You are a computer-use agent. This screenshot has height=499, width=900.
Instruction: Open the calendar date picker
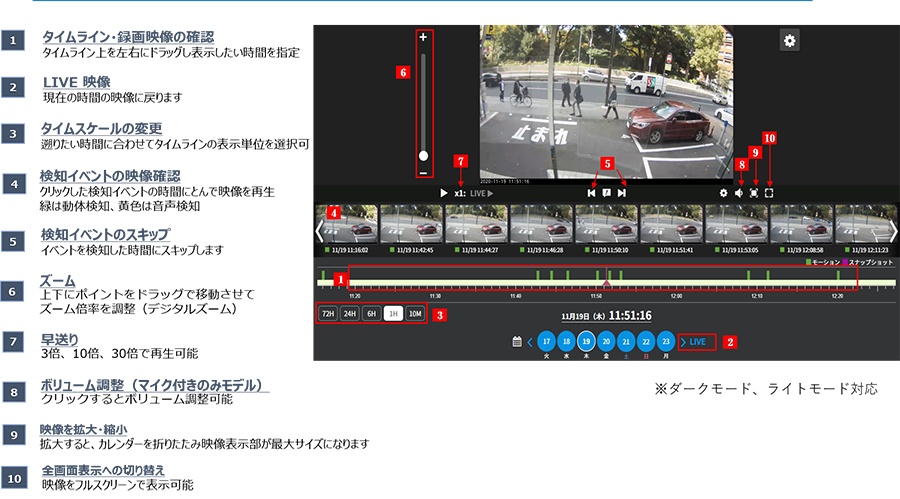tap(517, 342)
